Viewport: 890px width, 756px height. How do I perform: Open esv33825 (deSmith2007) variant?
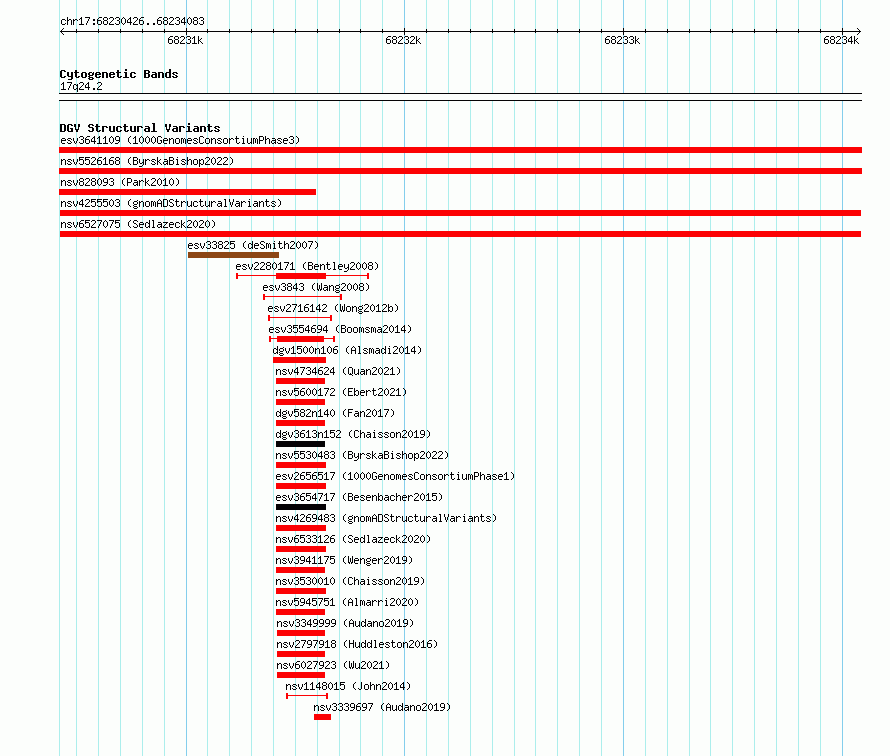253,245
